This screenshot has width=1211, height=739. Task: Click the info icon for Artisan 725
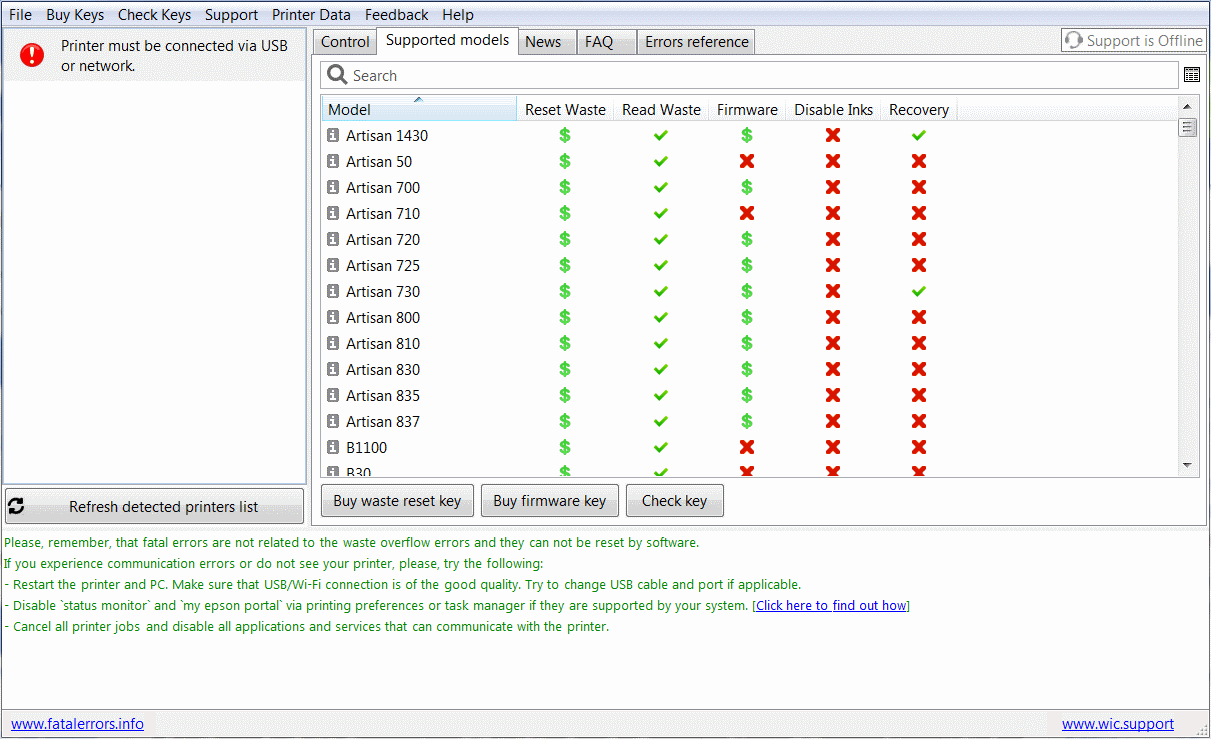click(x=333, y=266)
